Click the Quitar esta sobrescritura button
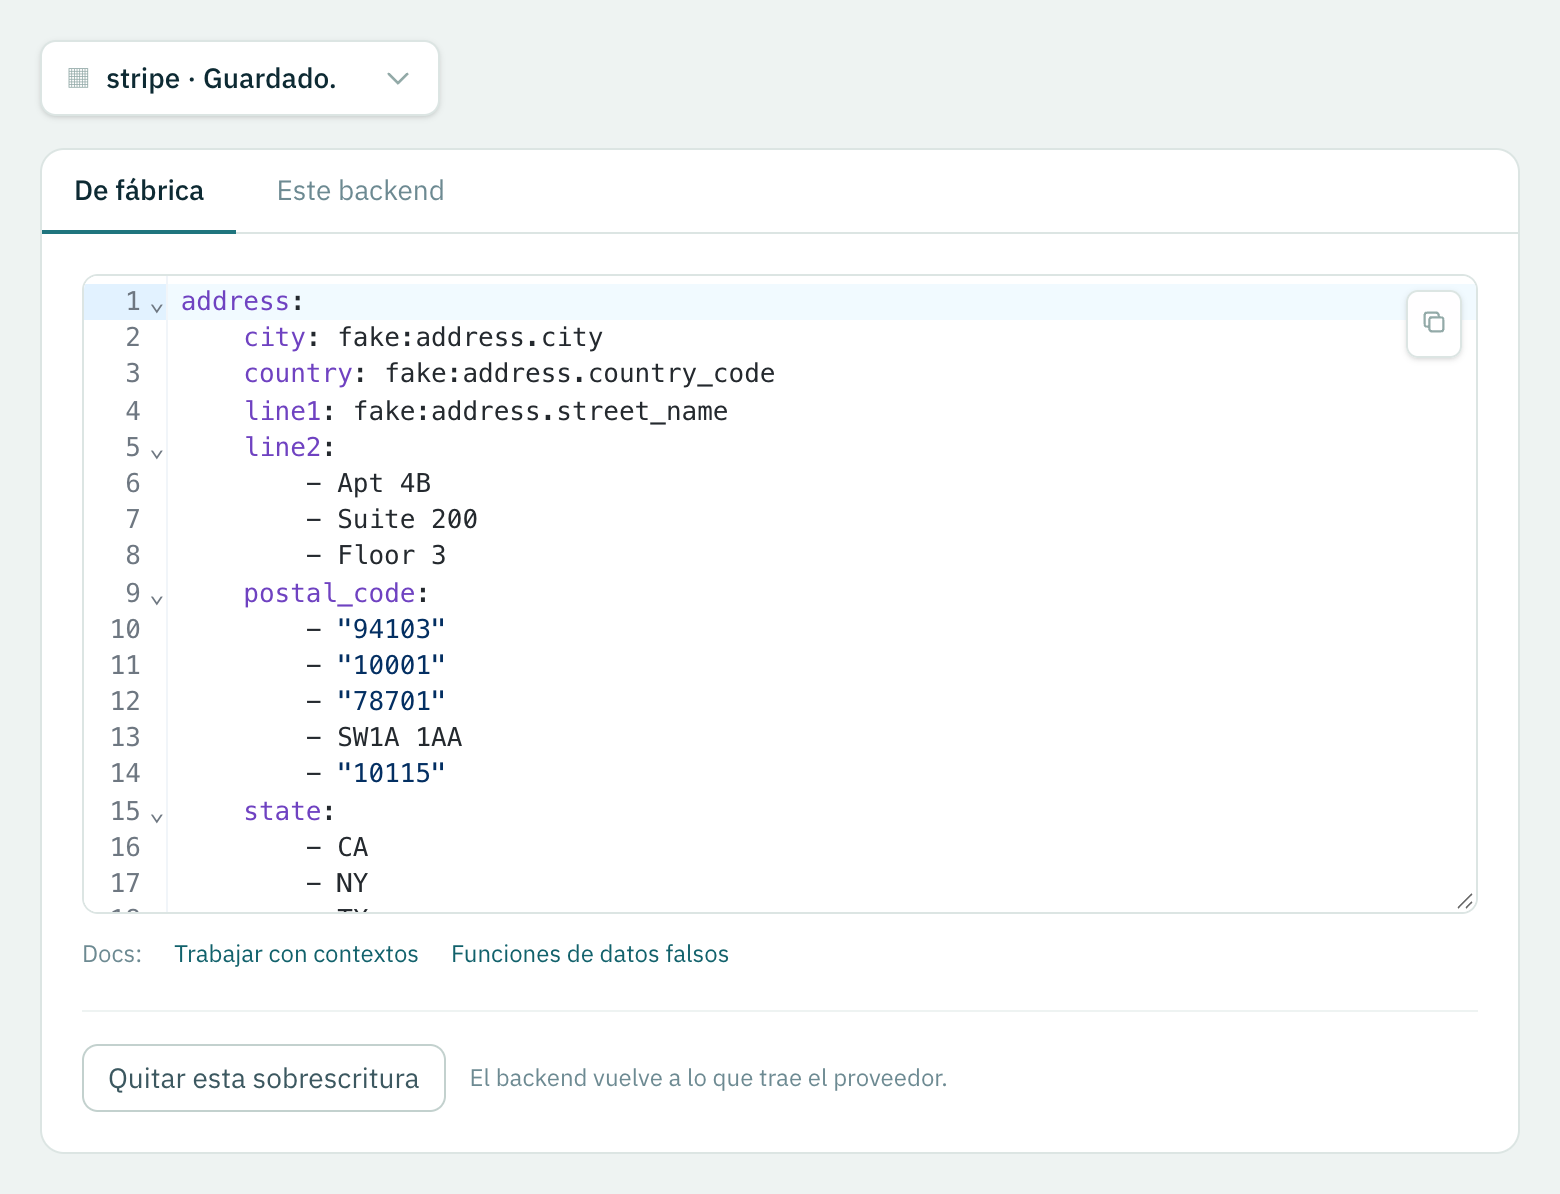 [264, 1078]
